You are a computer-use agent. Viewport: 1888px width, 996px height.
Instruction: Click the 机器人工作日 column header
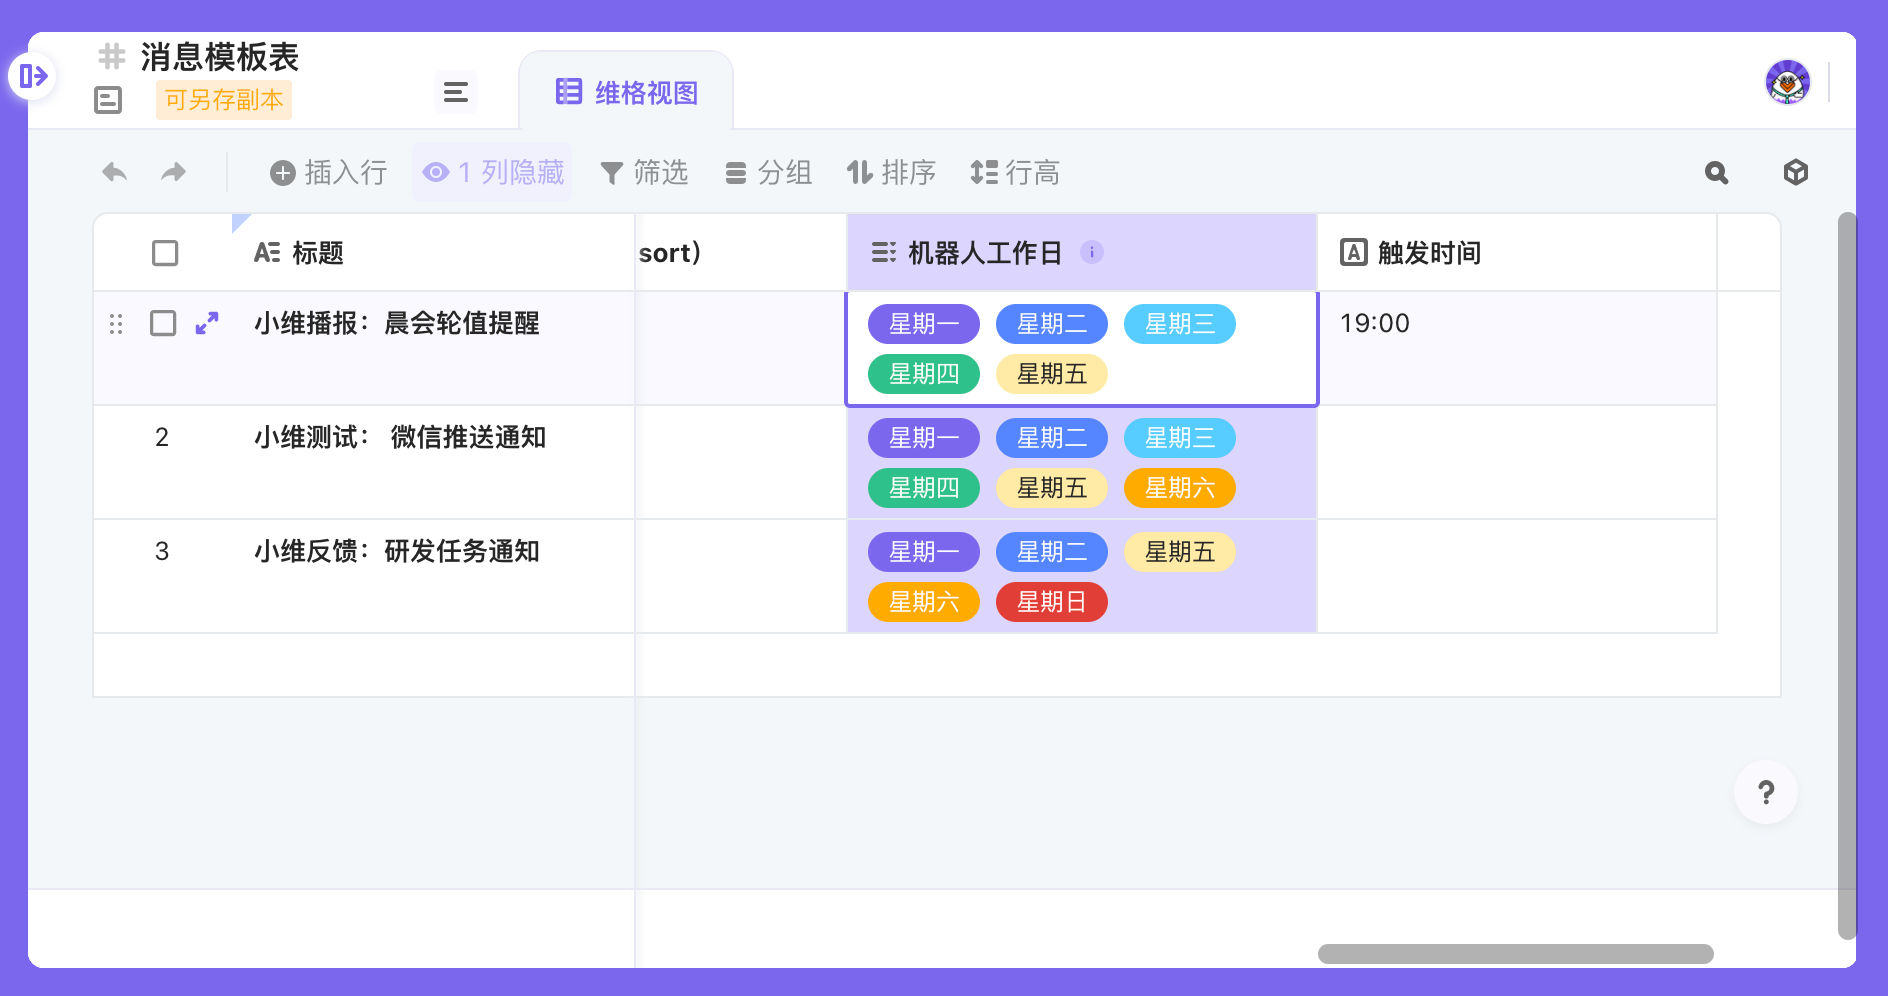coord(1082,253)
